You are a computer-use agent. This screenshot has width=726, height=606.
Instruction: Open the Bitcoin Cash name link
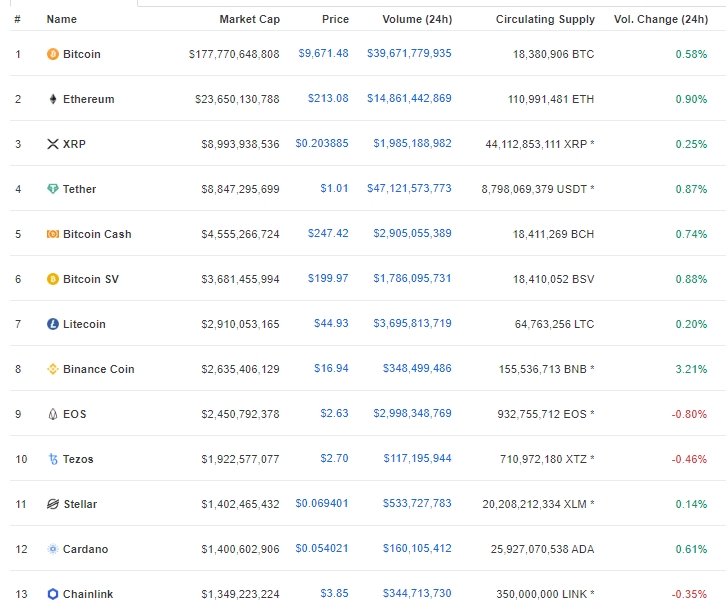pyautogui.click(x=97, y=234)
